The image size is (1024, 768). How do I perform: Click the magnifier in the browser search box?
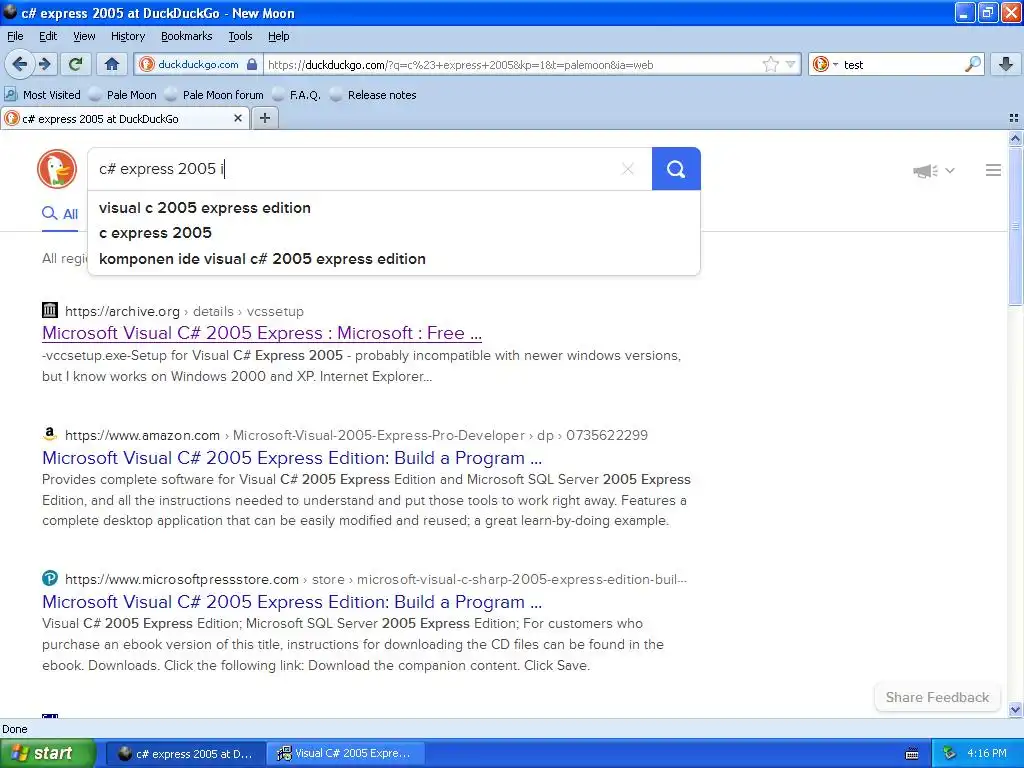pyautogui.click(x=972, y=64)
